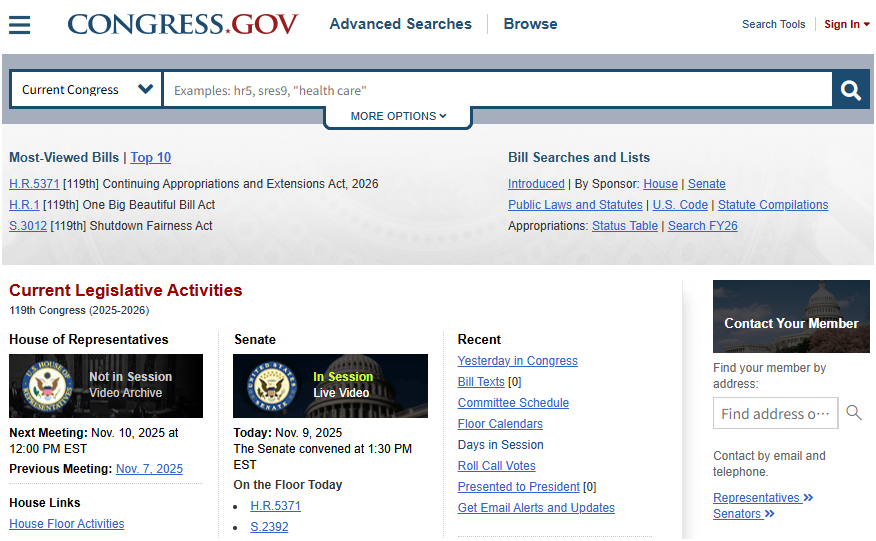Open By Sponsor Senate link
Image resolution: width=876 pixels, height=541 pixels.
707,184
